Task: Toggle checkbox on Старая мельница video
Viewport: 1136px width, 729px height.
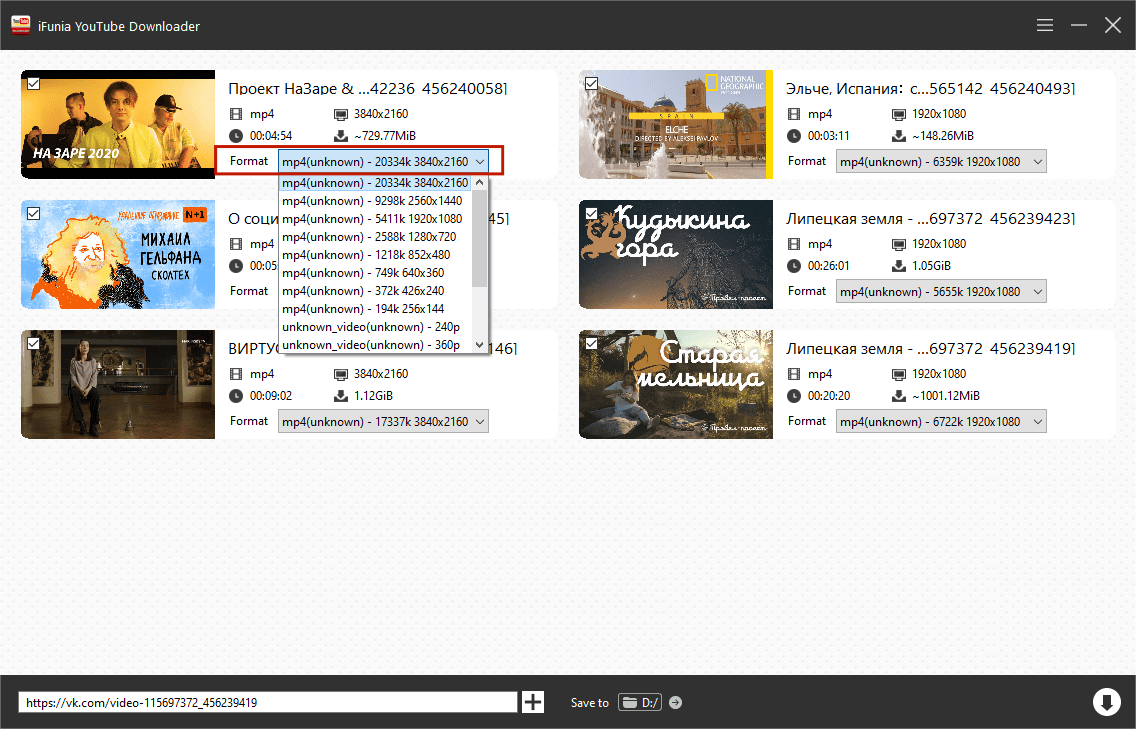Action: click(592, 343)
